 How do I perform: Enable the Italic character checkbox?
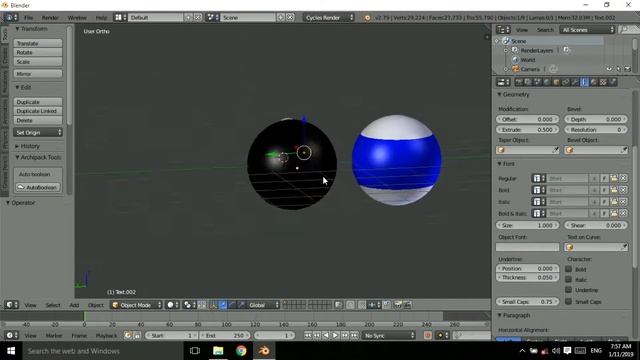click(x=568, y=279)
